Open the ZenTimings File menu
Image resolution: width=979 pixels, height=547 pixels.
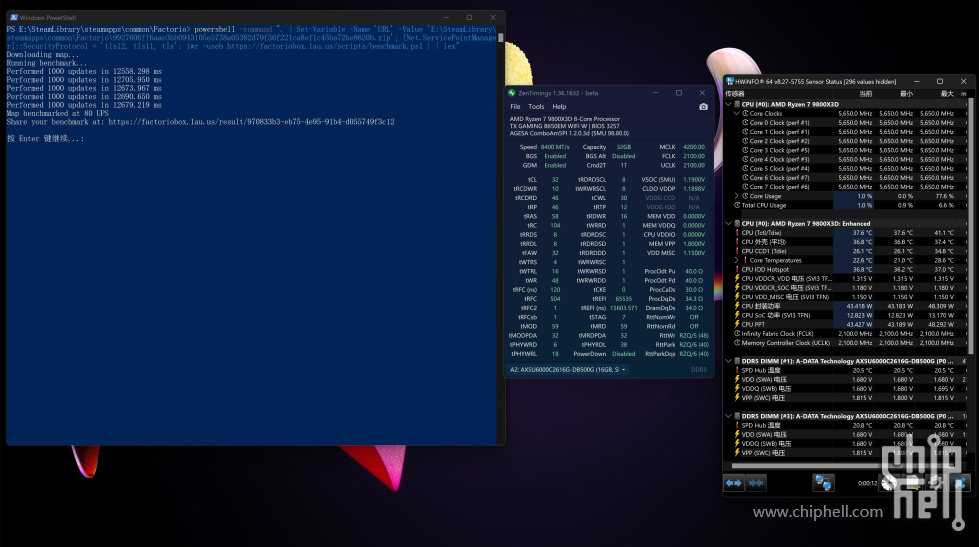click(515, 107)
